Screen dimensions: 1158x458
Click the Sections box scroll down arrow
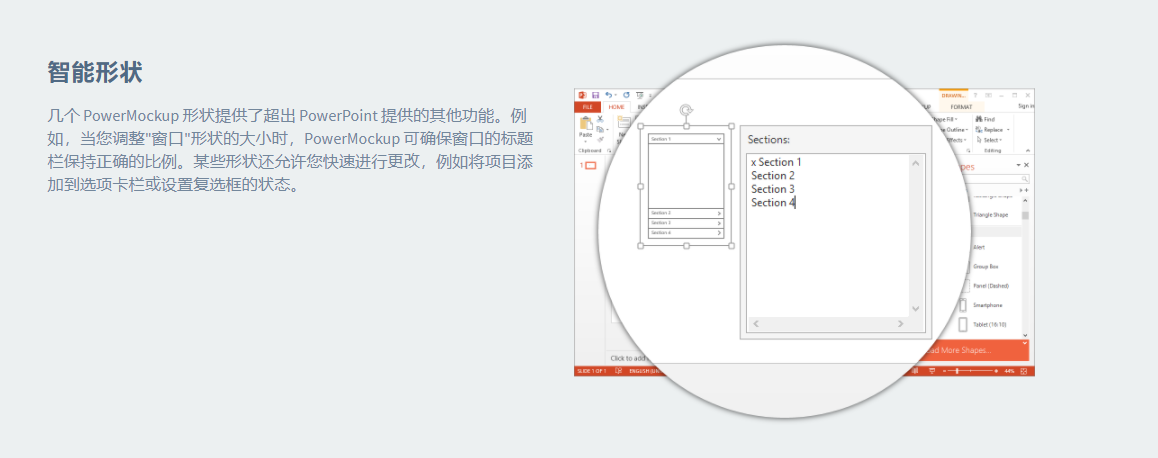point(916,309)
